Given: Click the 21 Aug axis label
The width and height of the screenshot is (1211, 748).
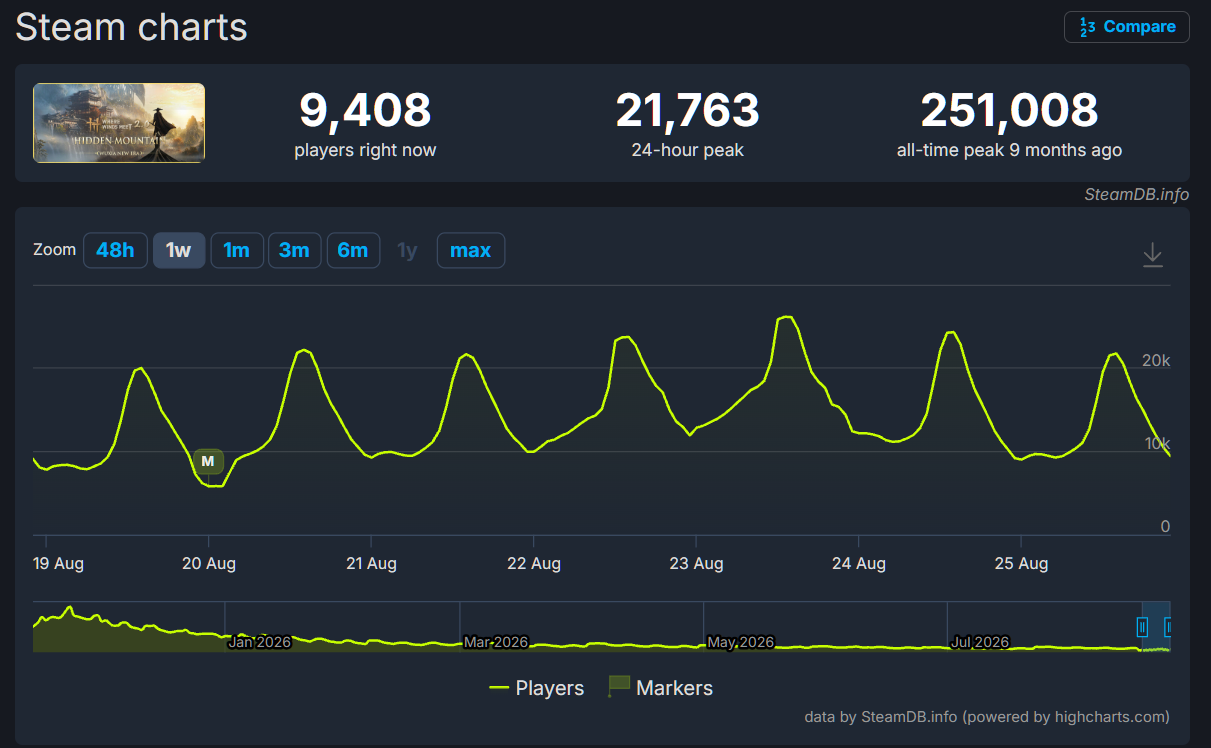Looking at the screenshot, I should click(x=372, y=563).
